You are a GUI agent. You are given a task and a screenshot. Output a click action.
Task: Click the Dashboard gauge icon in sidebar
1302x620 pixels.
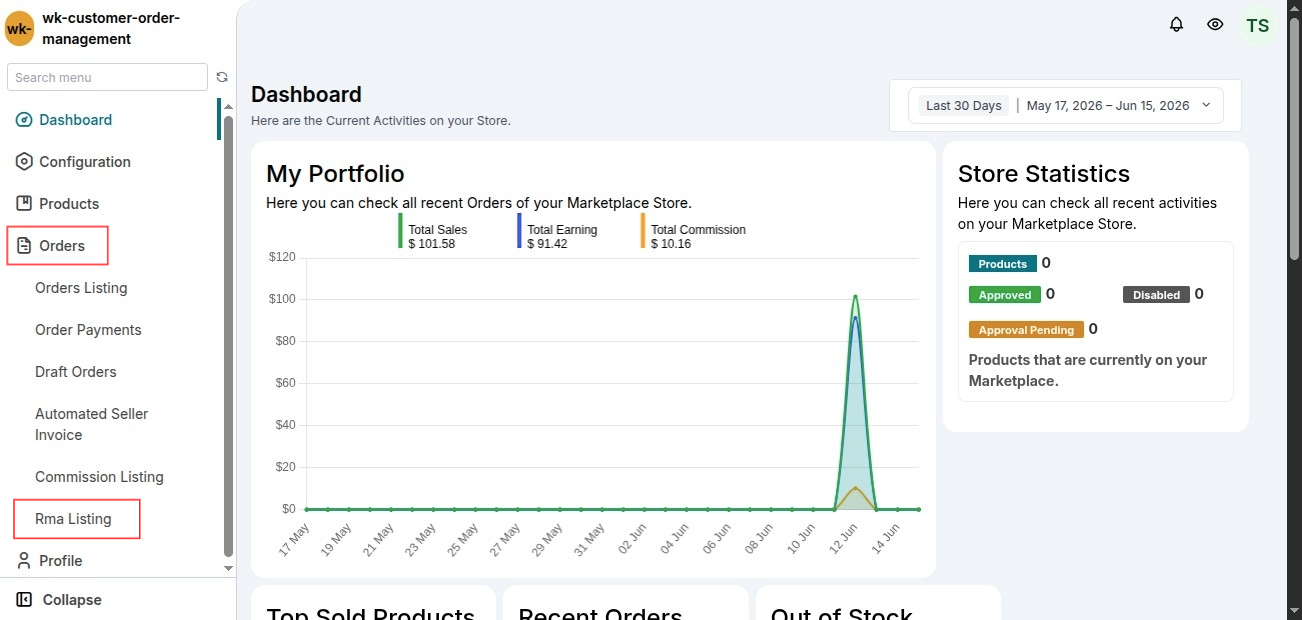pyautogui.click(x=25, y=120)
